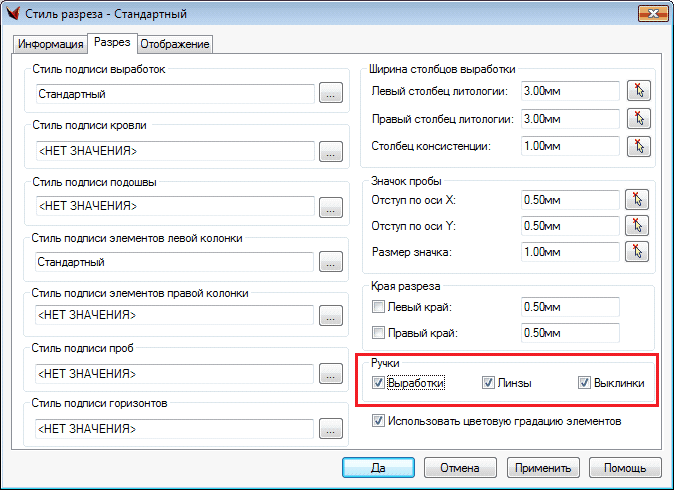
Task: Switch to the Отображение tab
Action: coord(175,44)
